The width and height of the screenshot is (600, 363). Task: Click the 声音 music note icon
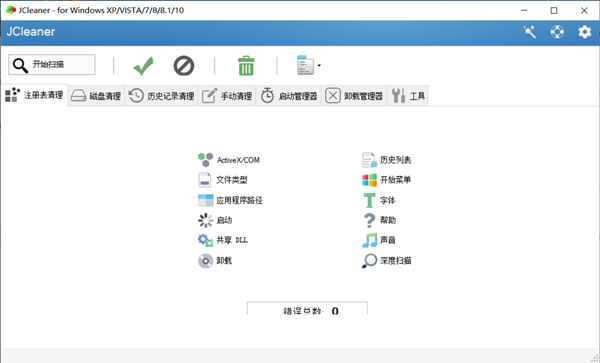click(369, 240)
